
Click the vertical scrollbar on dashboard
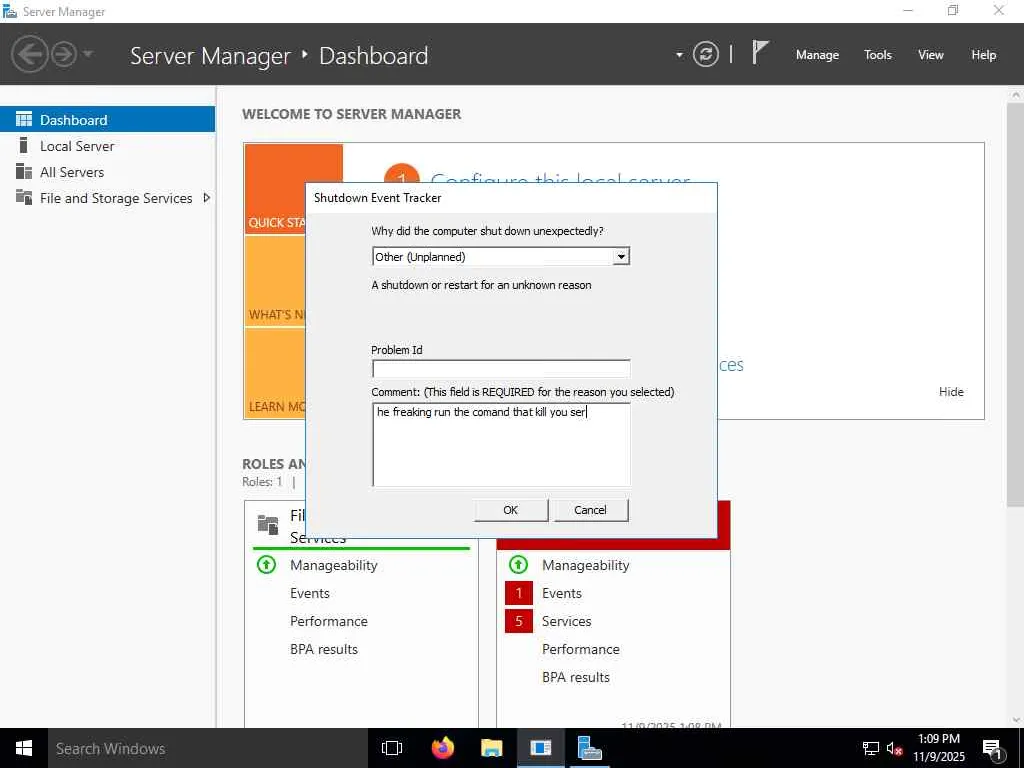(x=1016, y=303)
